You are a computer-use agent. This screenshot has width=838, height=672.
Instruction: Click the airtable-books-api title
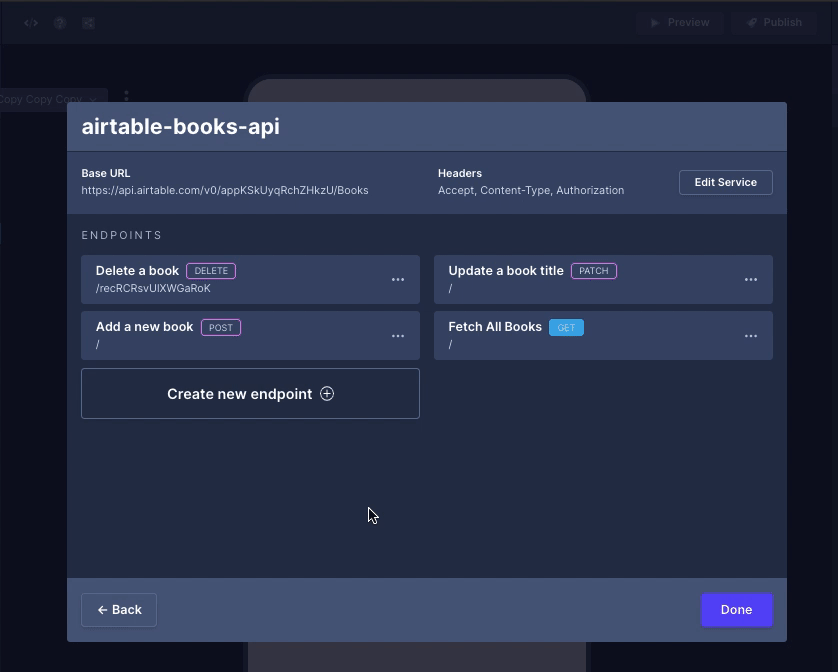click(180, 127)
